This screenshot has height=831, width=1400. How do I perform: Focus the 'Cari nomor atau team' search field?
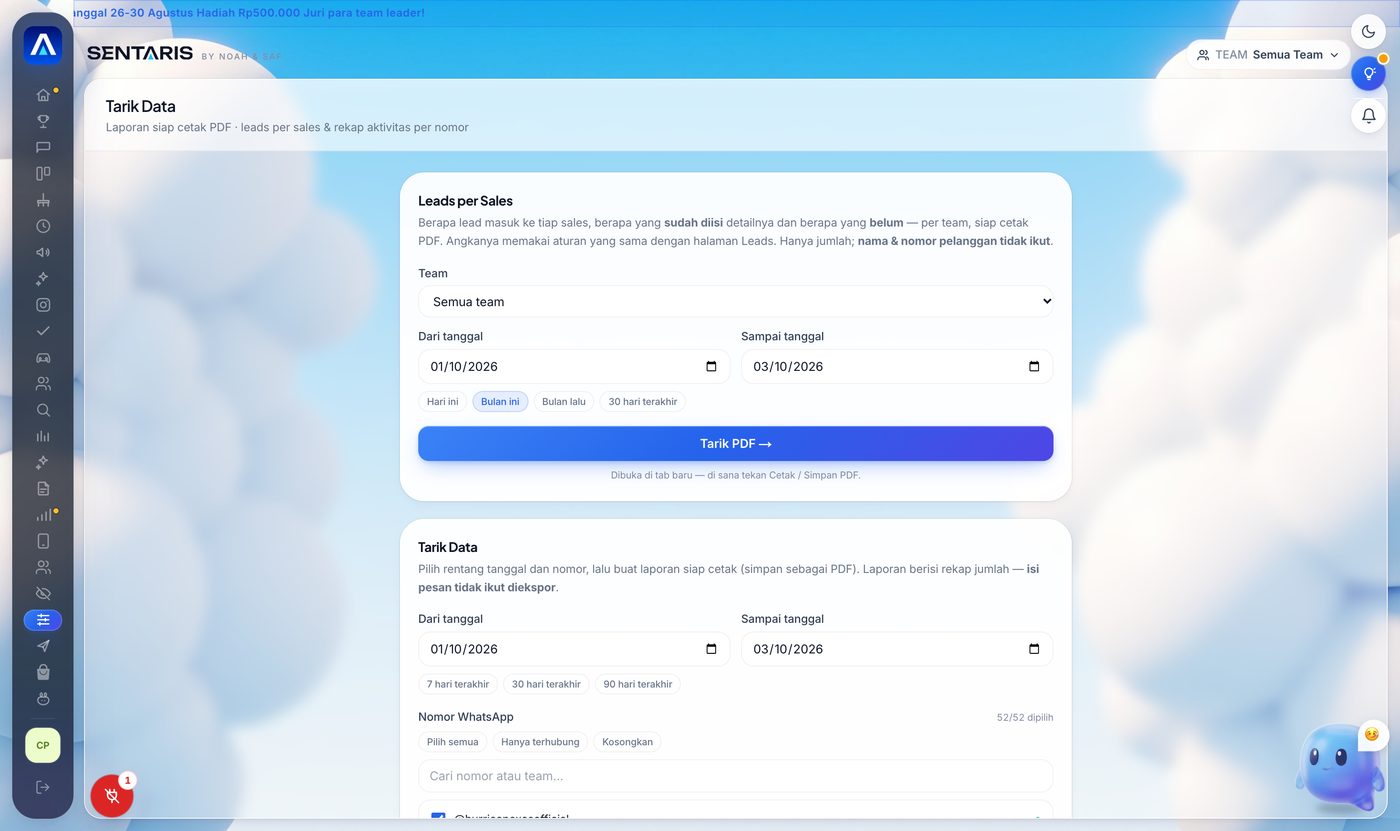coord(736,776)
